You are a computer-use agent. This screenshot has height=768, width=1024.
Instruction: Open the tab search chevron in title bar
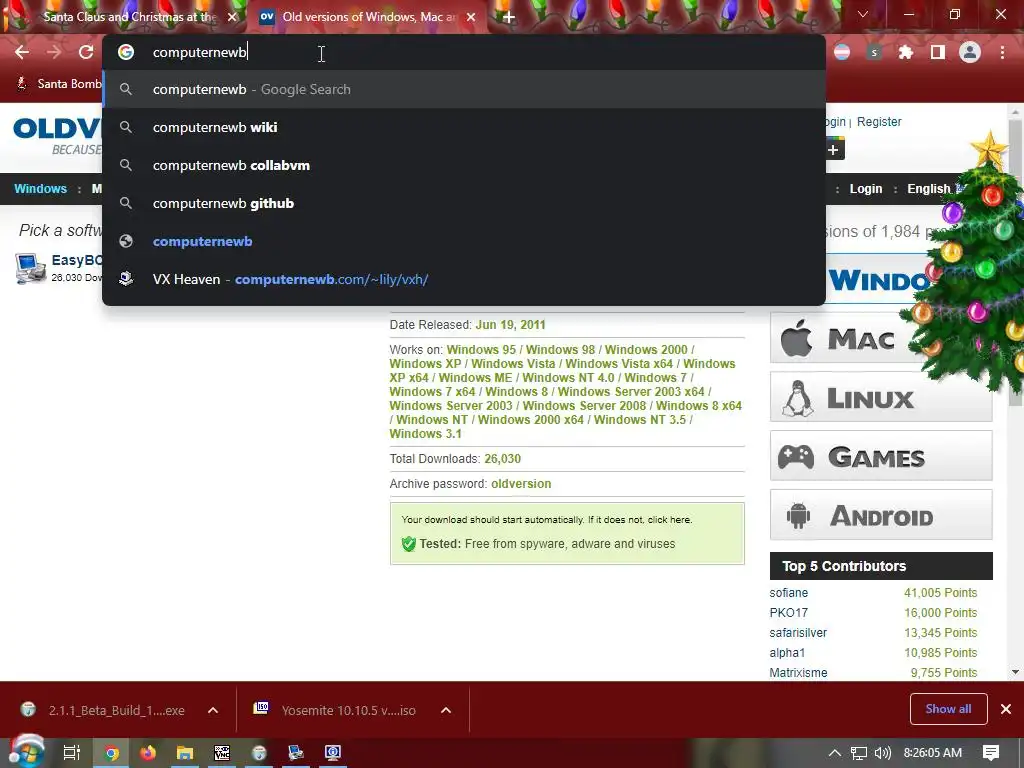[863, 14]
